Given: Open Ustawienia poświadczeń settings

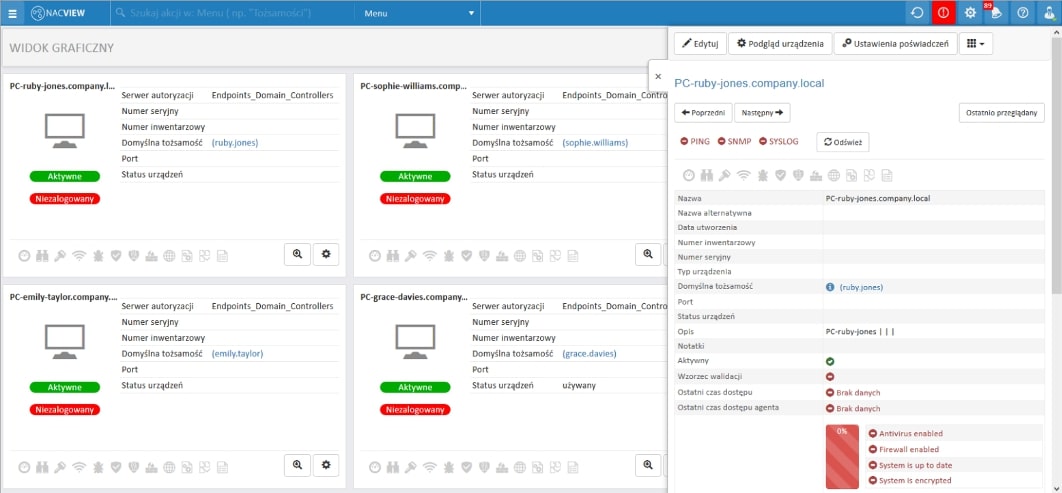Looking at the screenshot, I should (893, 44).
